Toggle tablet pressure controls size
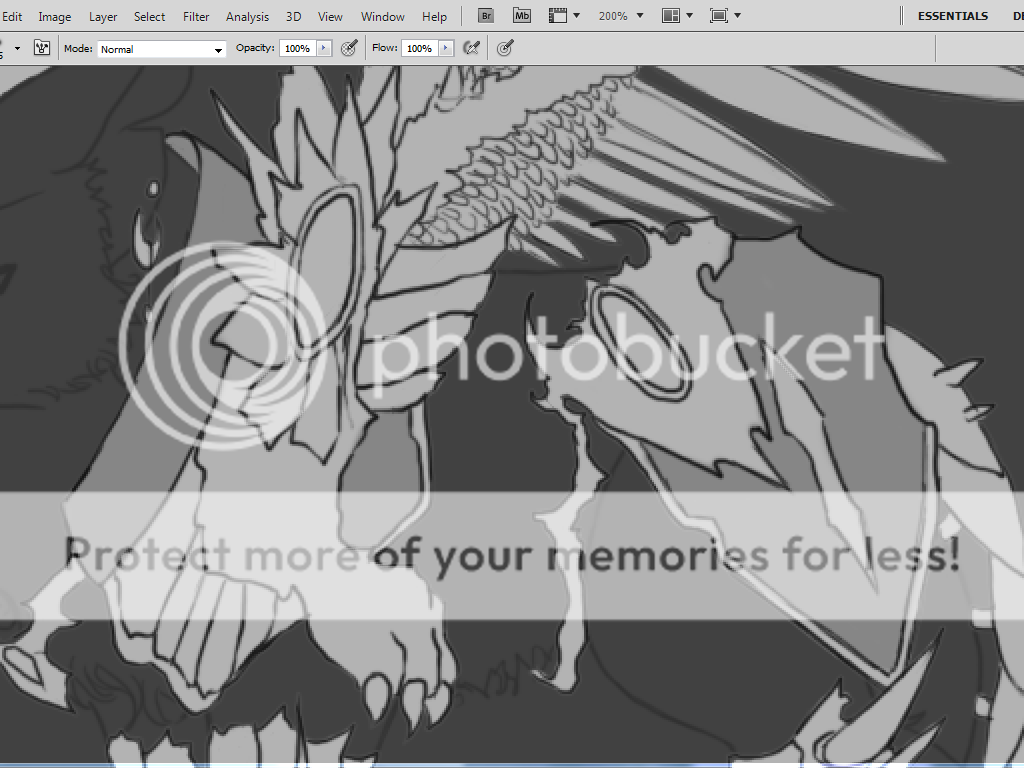 click(505, 48)
